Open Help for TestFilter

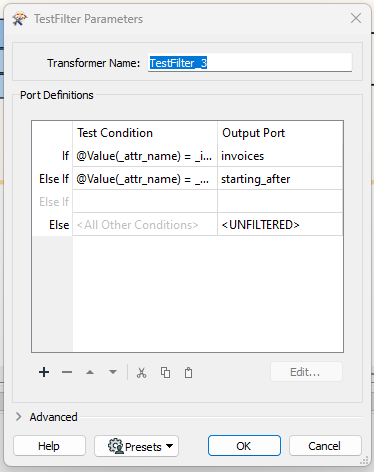[49, 446]
